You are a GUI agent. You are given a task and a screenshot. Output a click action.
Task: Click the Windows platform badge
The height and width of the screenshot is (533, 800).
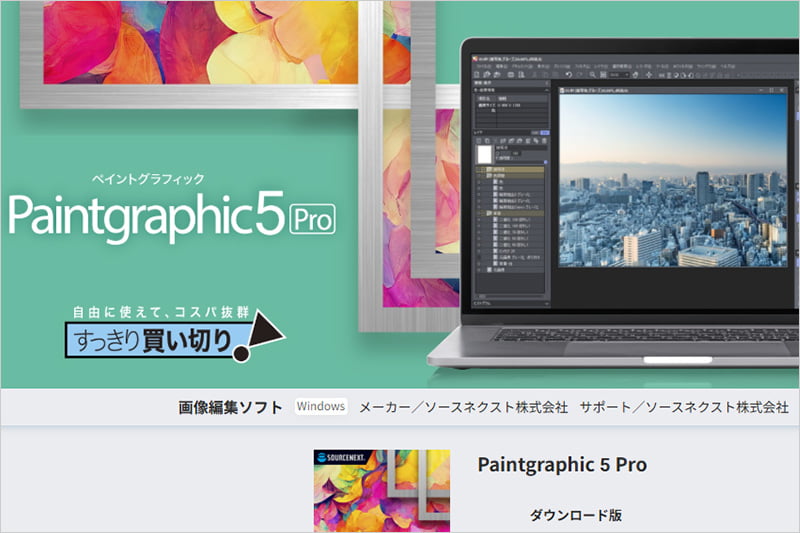click(x=321, y=407)
